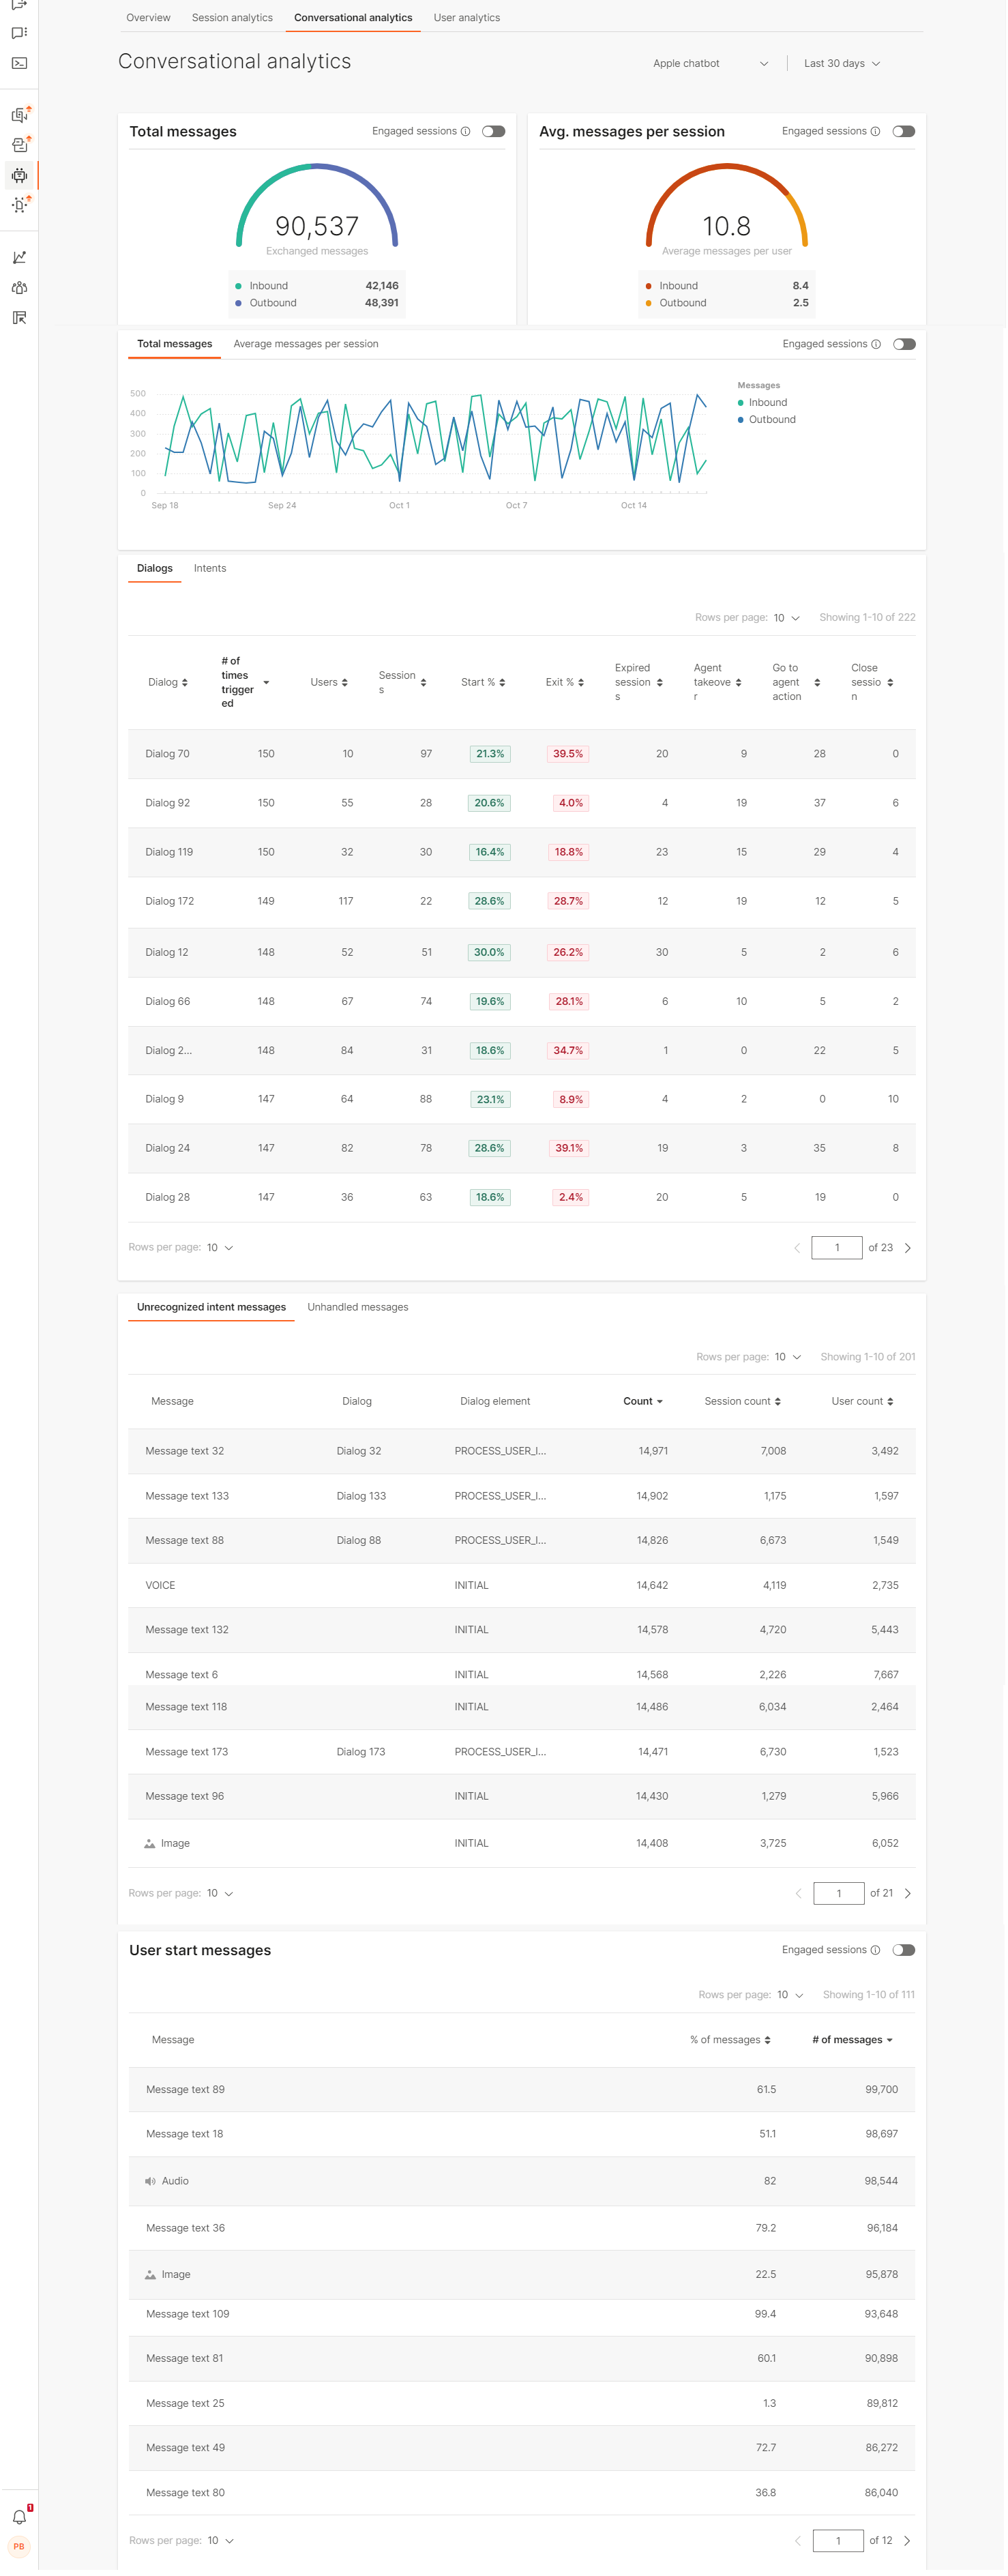Open the Last 30 days date range dropdown
1008x2576 pixels.
[x=842, y=64]
